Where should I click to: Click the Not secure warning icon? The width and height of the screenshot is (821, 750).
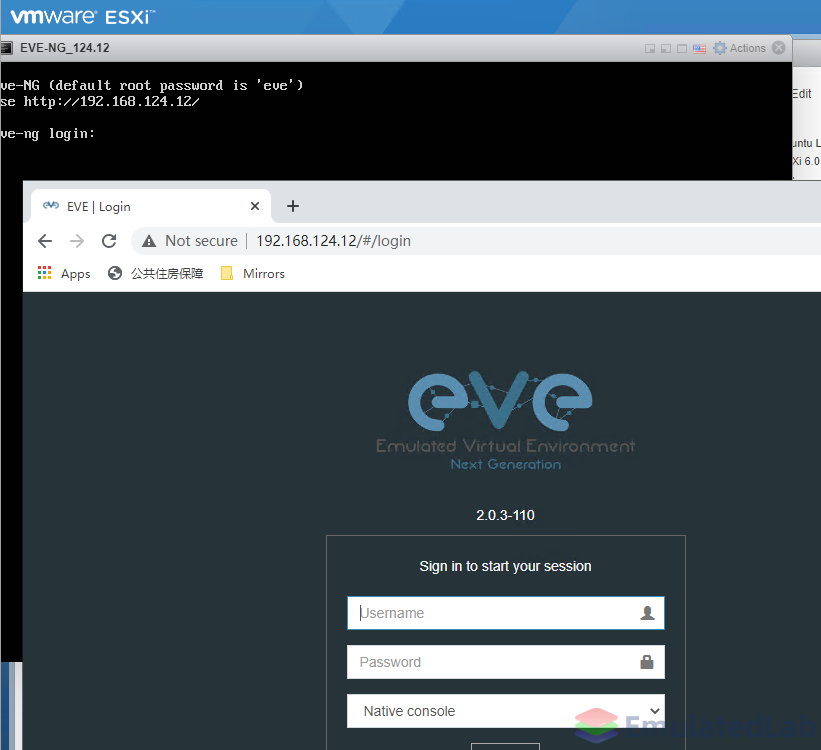click(x=149, y=241)
